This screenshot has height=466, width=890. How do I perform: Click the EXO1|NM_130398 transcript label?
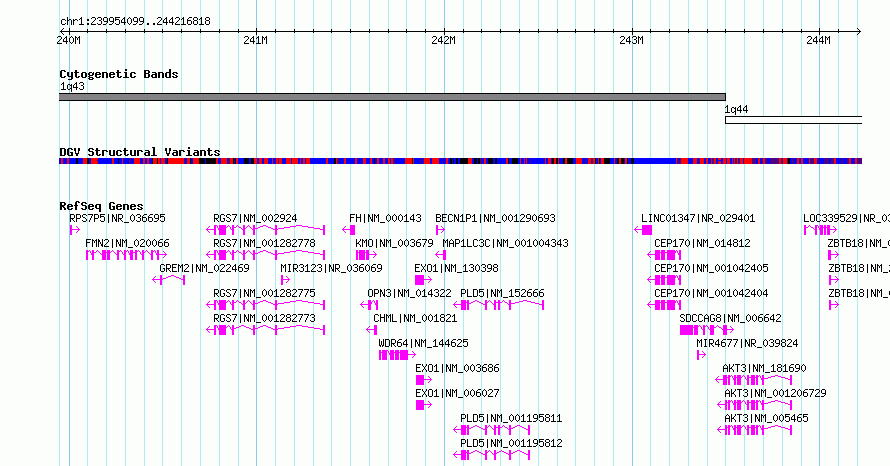457,268
